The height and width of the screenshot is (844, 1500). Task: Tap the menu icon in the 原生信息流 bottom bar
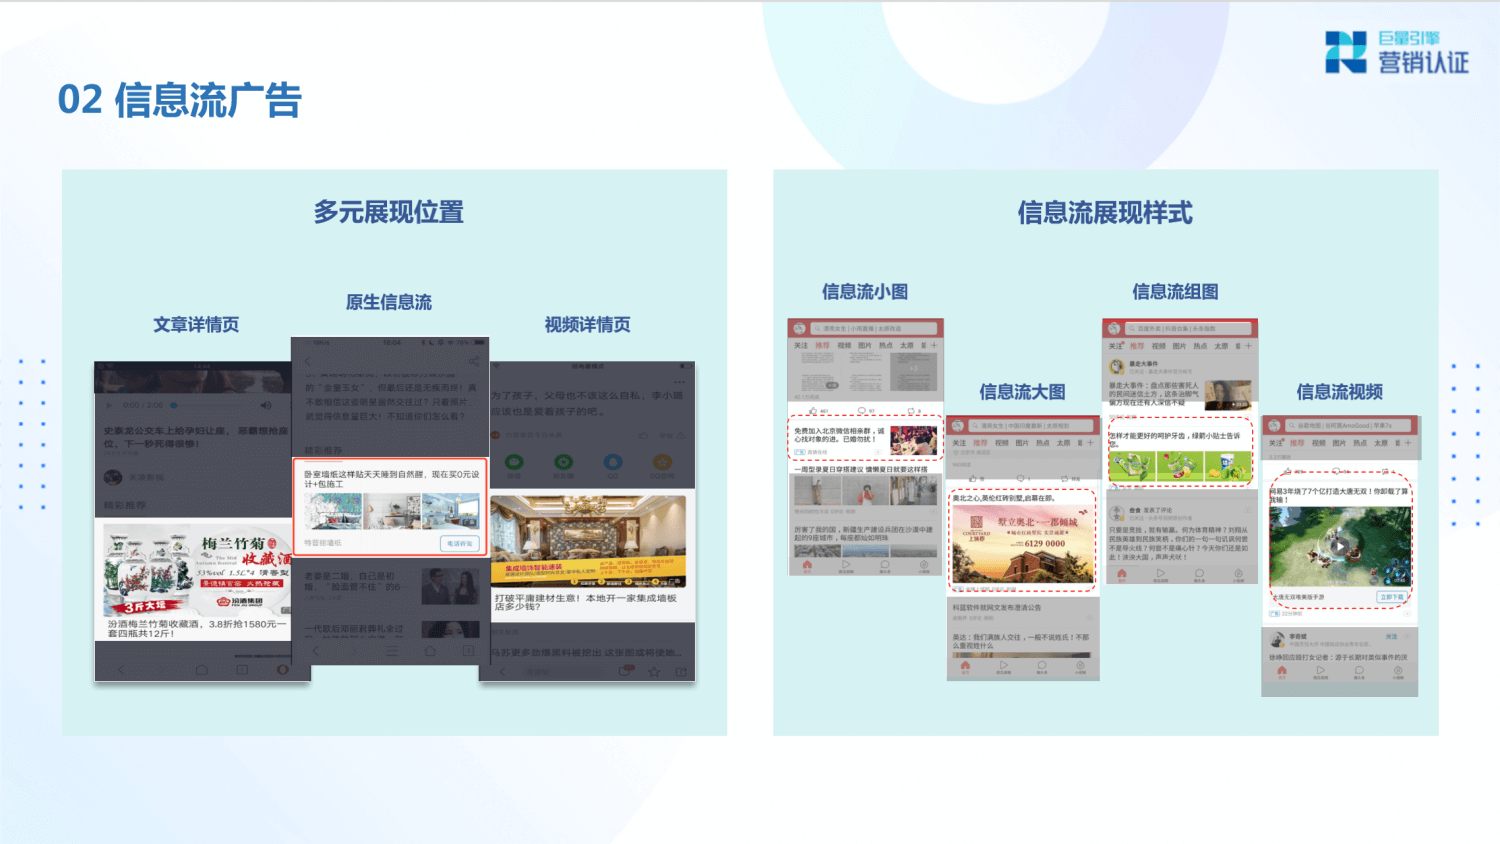(x=391, y=651)
